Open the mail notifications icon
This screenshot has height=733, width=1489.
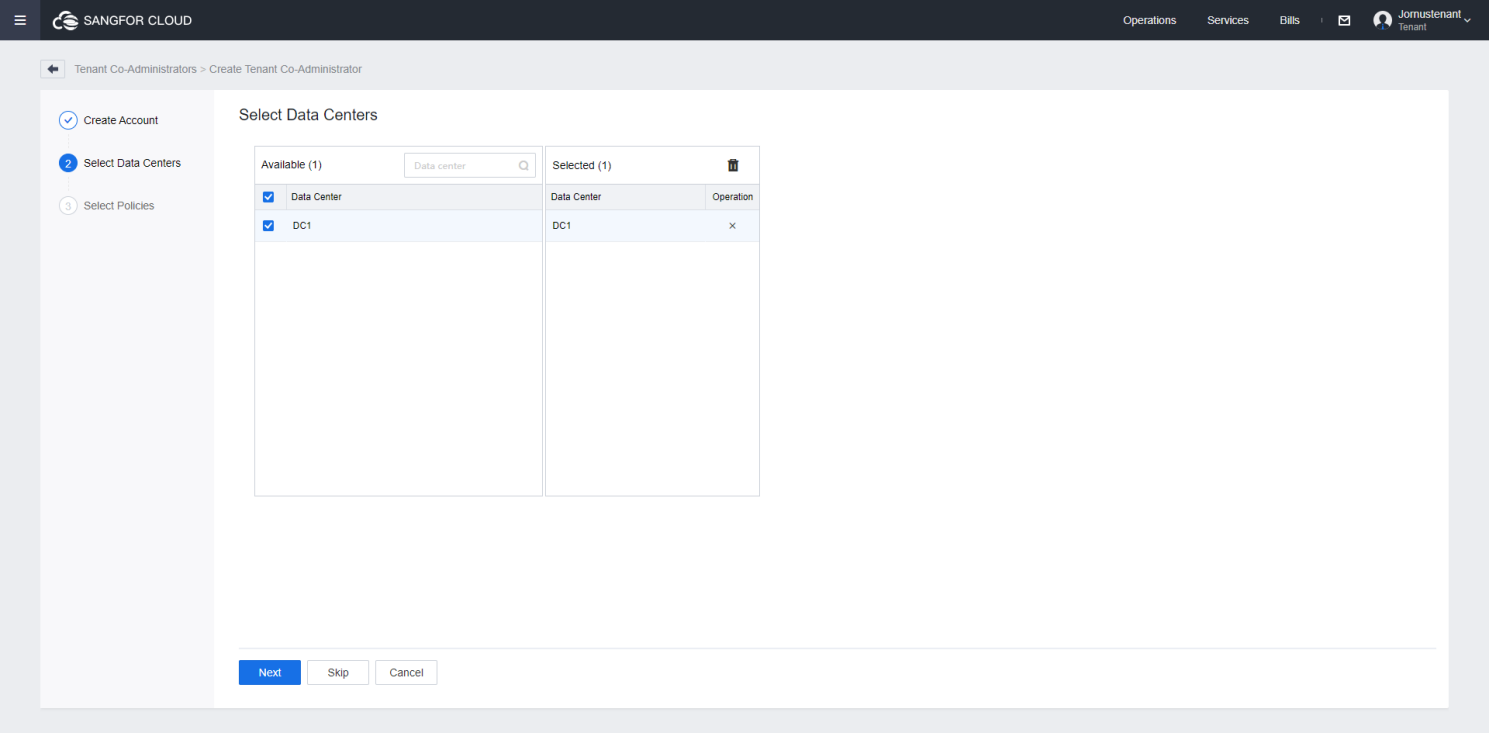pyautogui.click(x=1344, y=20)
